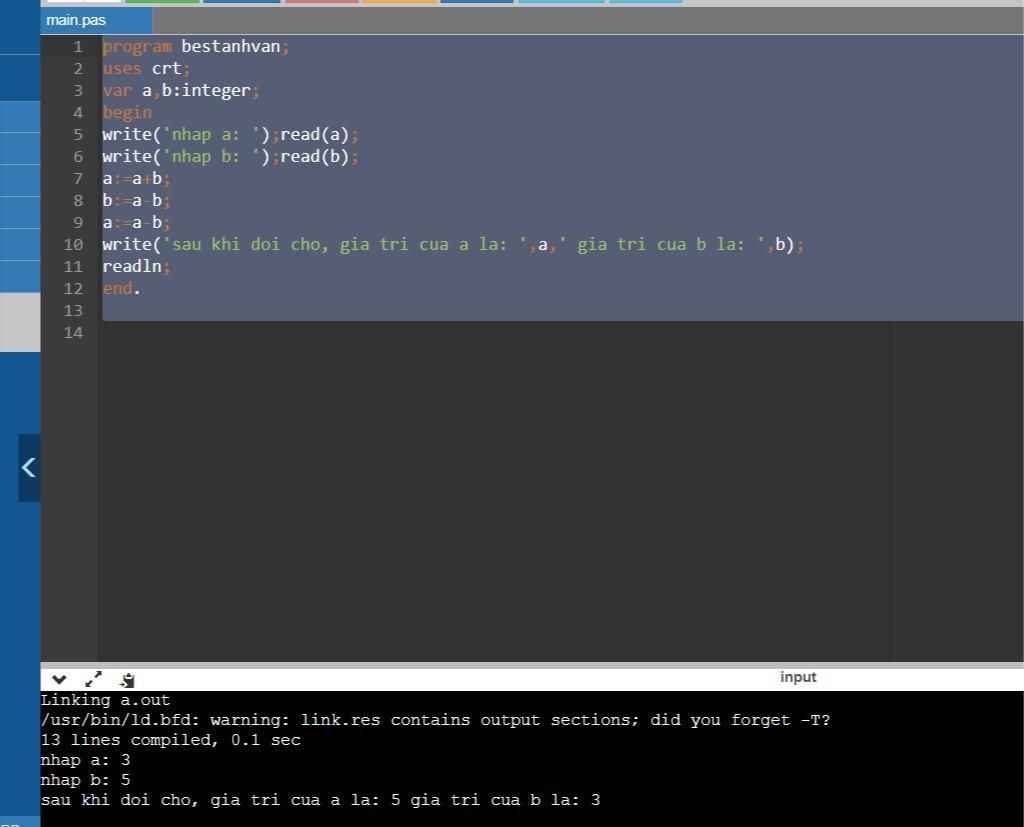Click the 'nhap a: 3' console line
1024x827 pixels.
tap(86, 760)
